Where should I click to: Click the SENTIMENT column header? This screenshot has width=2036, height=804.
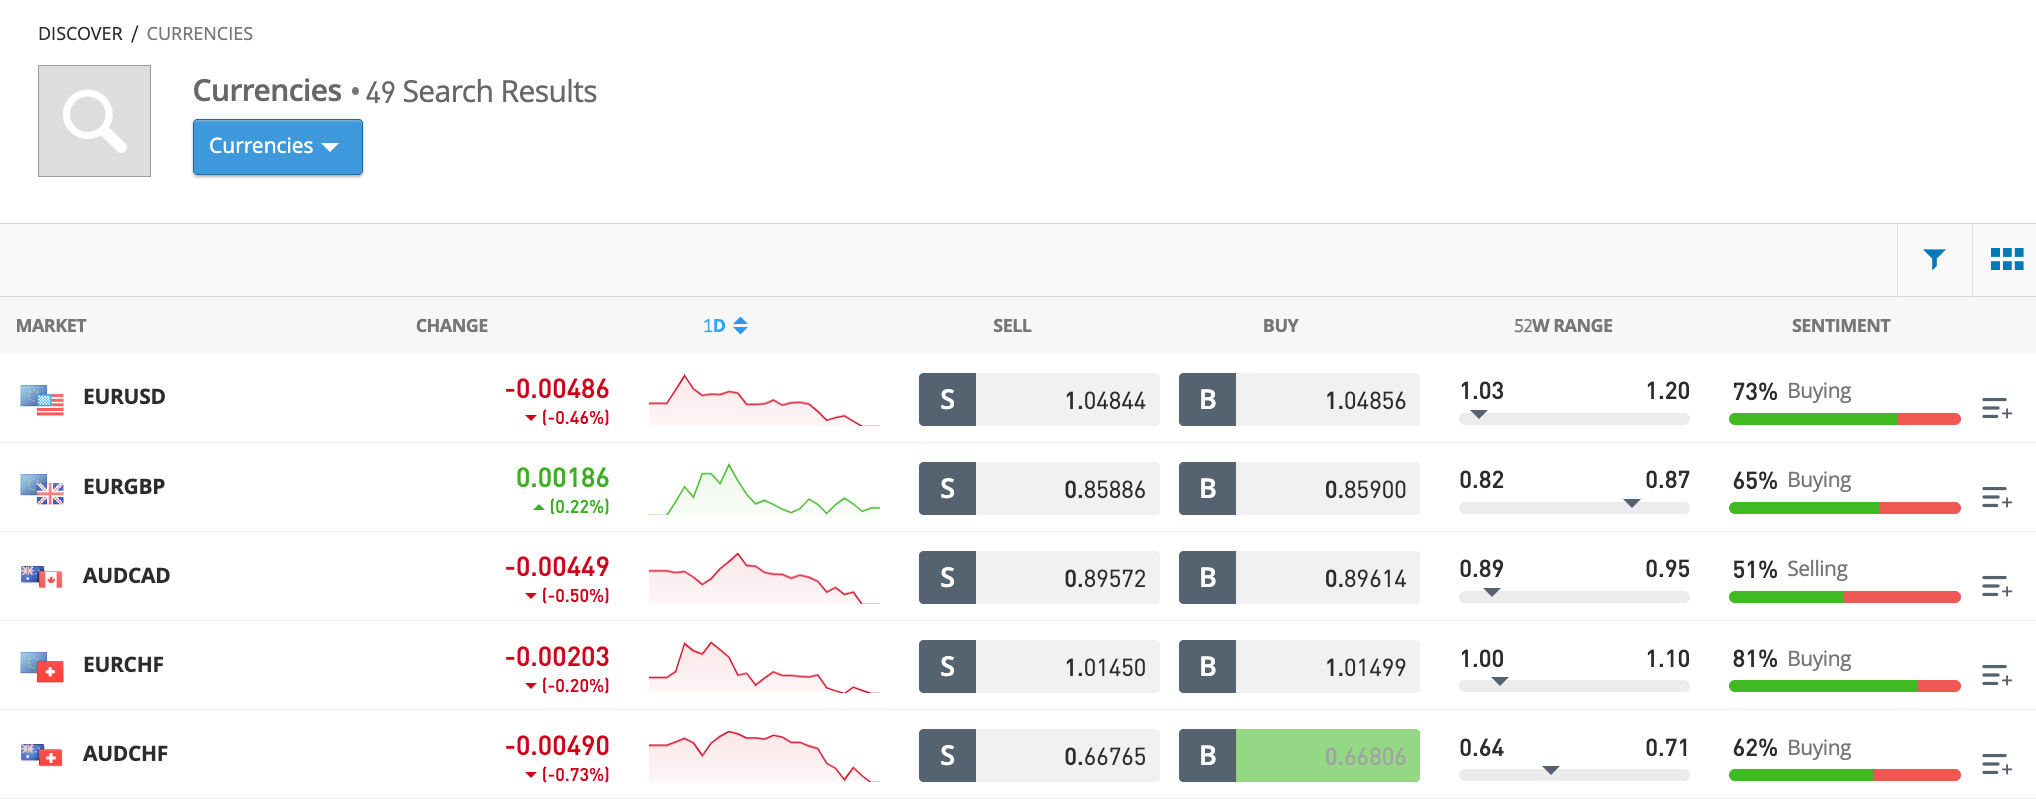1841,326
